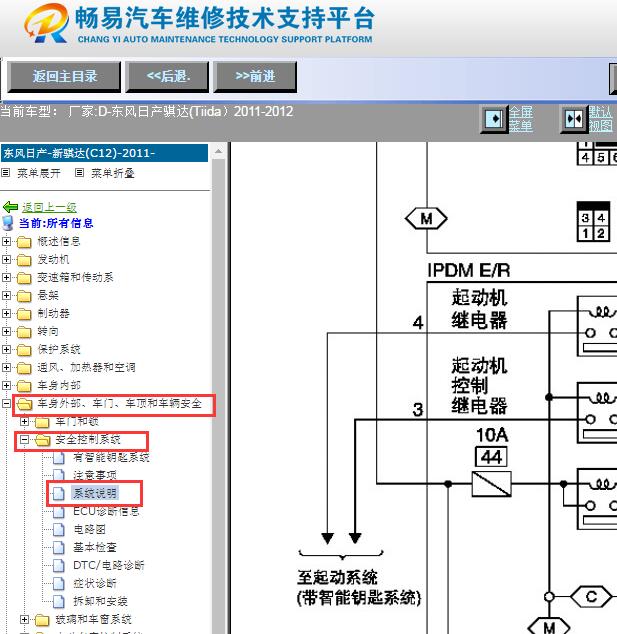
Task: Open 系统说明 document
Action: [95, 493]
